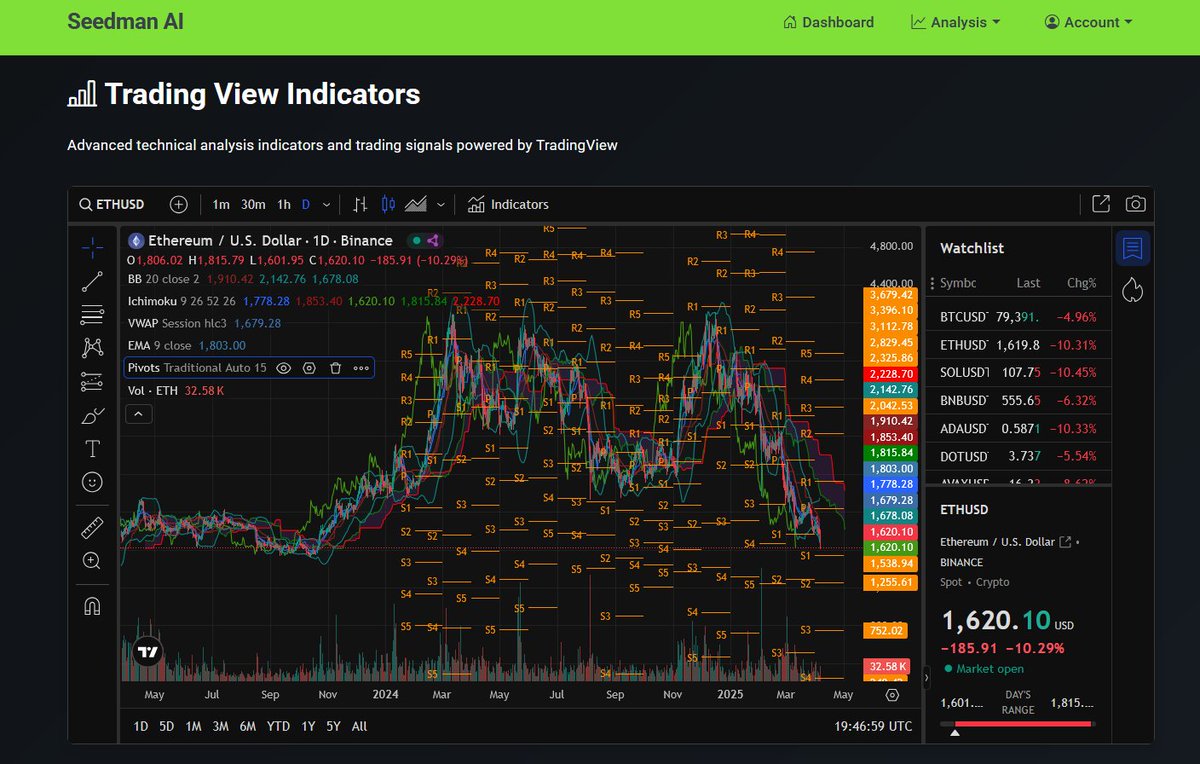Screen dimensions: 1200x764
Task: Open the forecasting and measurement tools
Action: click(92, 381)
